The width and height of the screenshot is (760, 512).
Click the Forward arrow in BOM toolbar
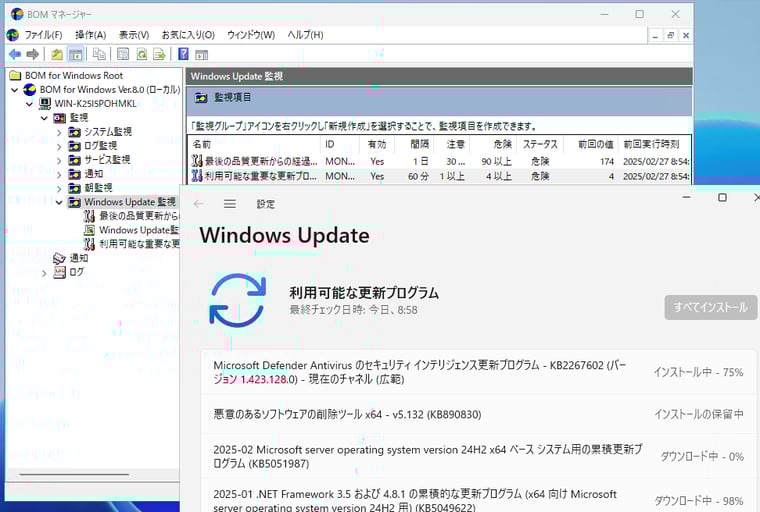click(32, 54)
